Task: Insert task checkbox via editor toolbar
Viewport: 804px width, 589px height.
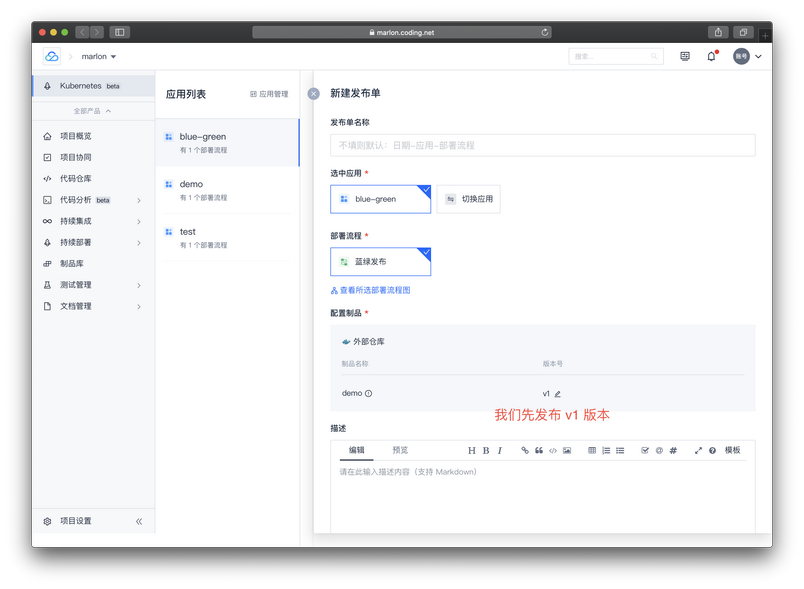Action: [x=645, y=451]
